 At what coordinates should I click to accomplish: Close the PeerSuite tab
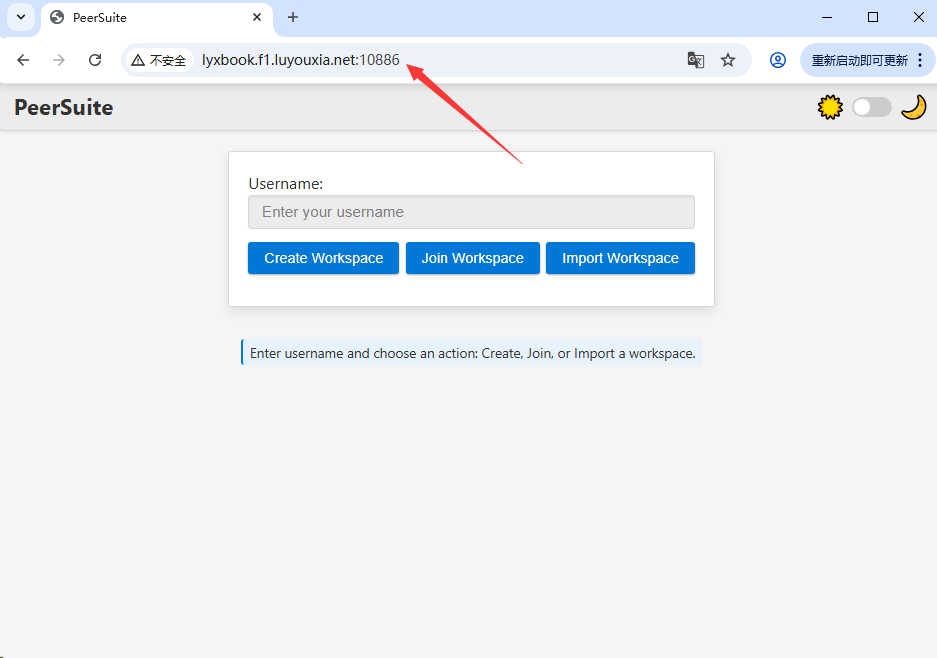(x=257, y=18)
